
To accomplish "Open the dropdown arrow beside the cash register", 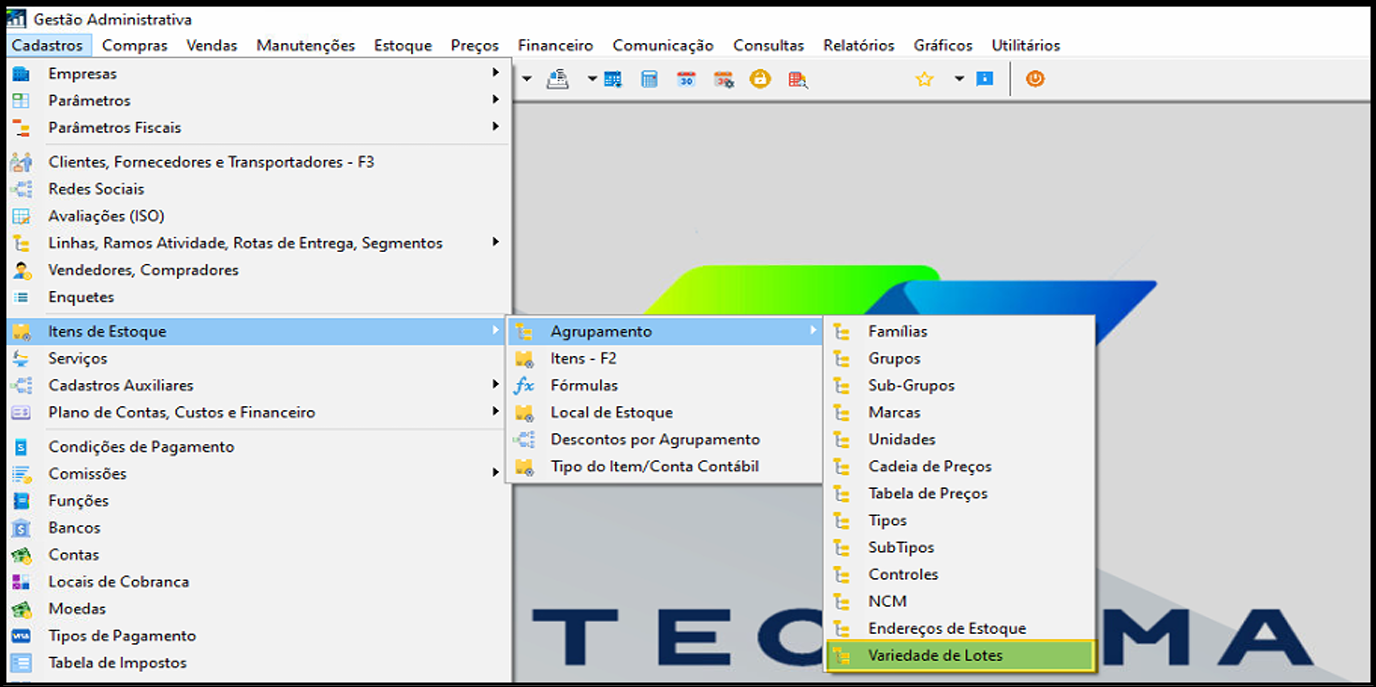I will [592, 79].
